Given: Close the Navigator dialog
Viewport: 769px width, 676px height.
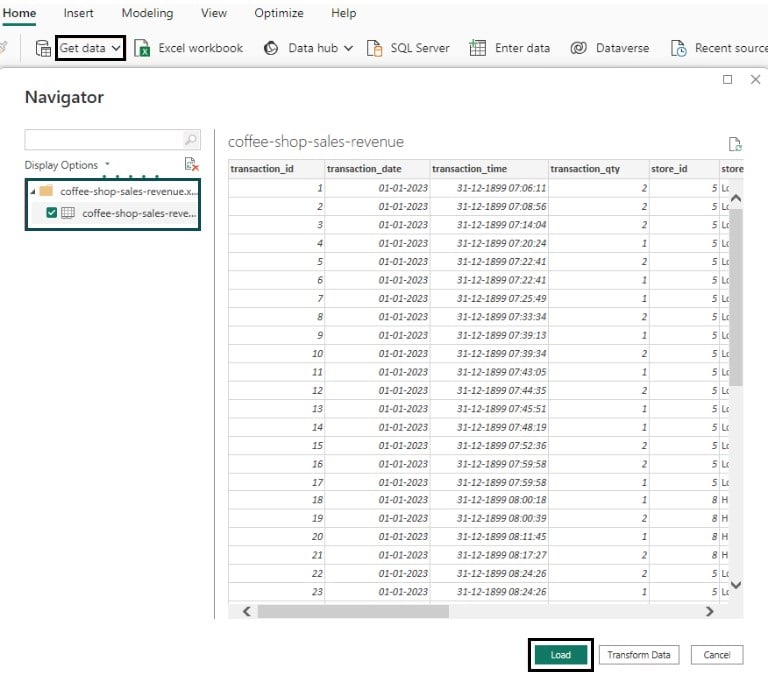Looking at the screenshot, I should pyautogui.click(x=755, y=79).
